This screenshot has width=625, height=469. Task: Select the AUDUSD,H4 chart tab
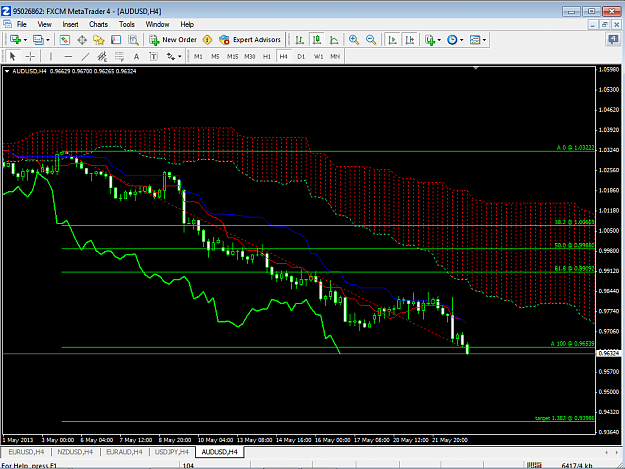coord(219,452)
